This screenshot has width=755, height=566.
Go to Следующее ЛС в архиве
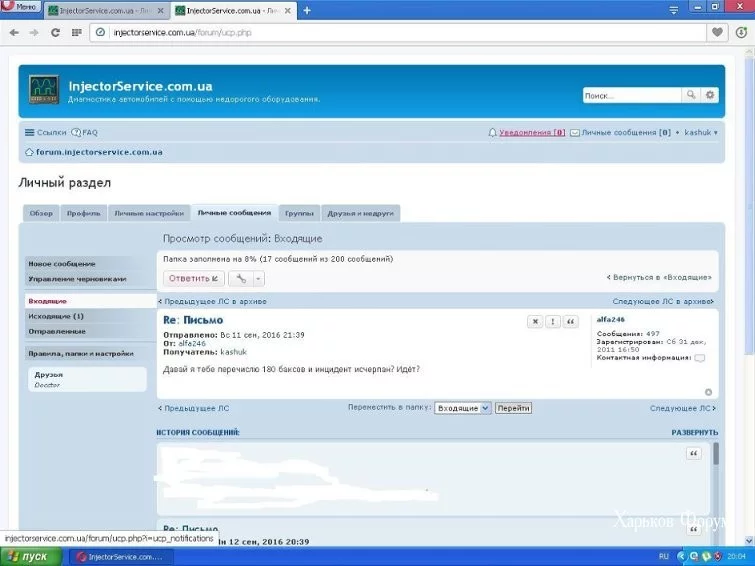click(x=664, y=302)
